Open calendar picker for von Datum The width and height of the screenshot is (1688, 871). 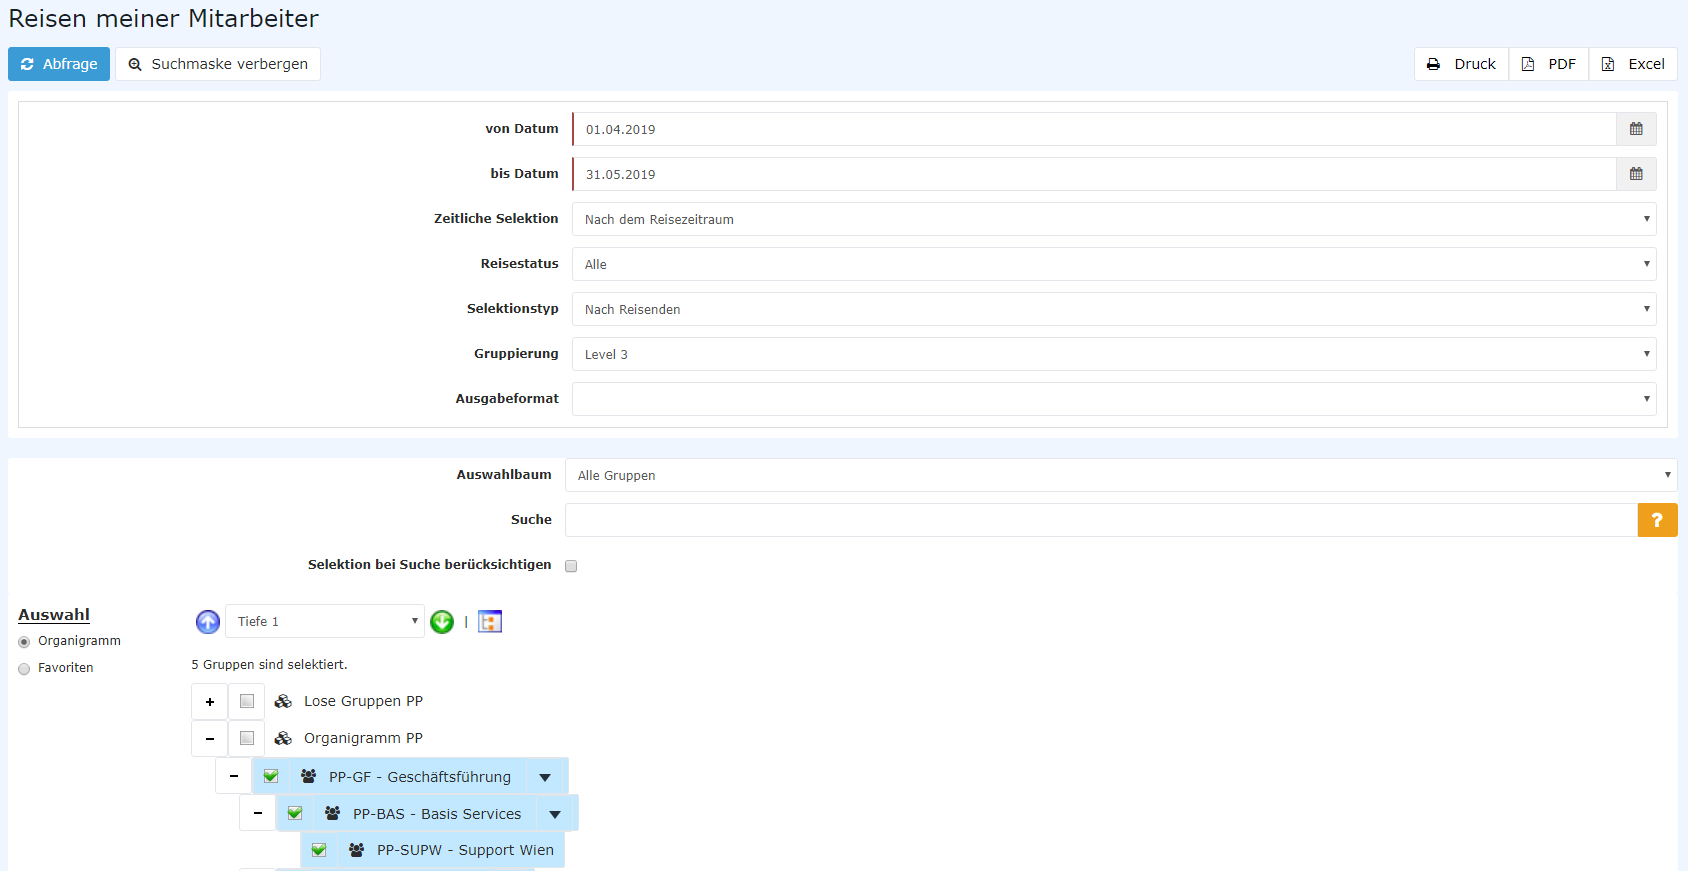[x=1636, y=129]
